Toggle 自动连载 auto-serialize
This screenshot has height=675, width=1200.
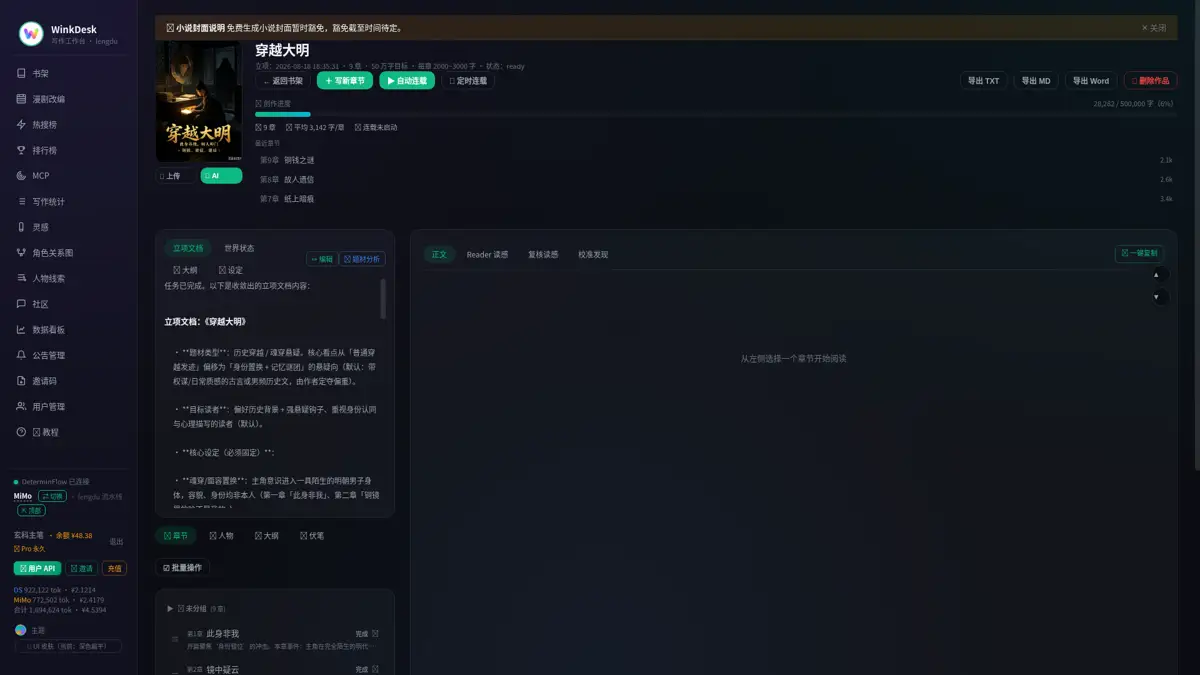coord(407,81)
